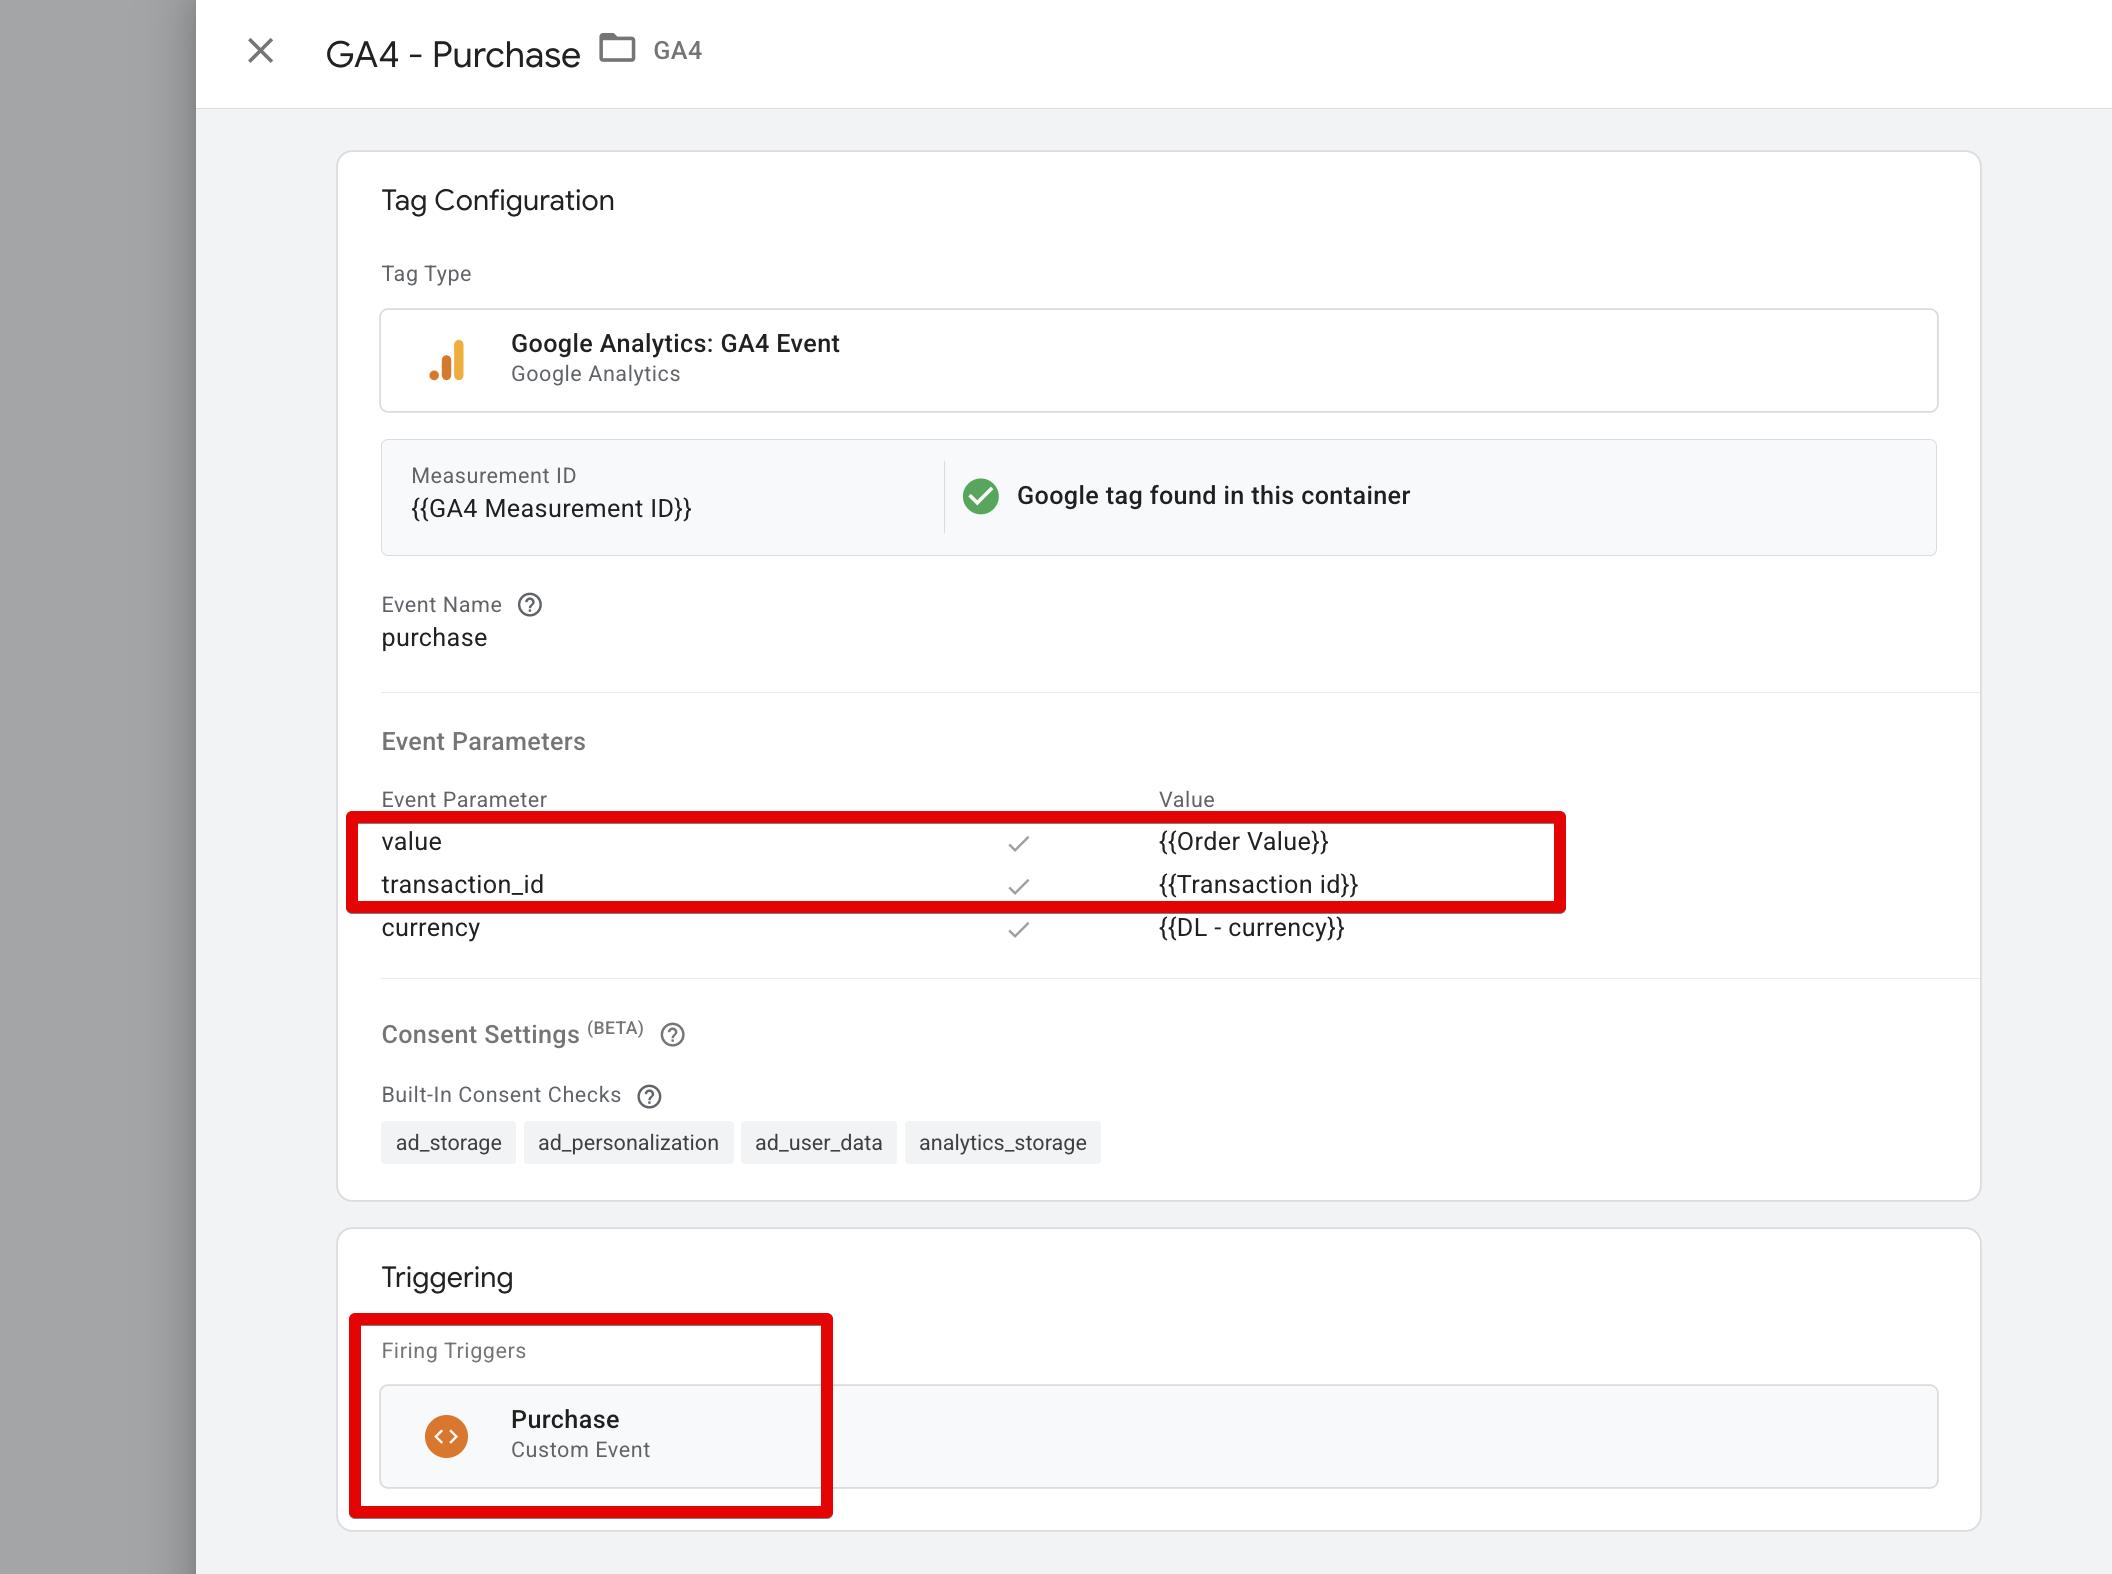The width and height of the screenshot is (2112, 1574).
Task: Edit the GA4 Measurement ID field
Action: click(x=551, y=507)
